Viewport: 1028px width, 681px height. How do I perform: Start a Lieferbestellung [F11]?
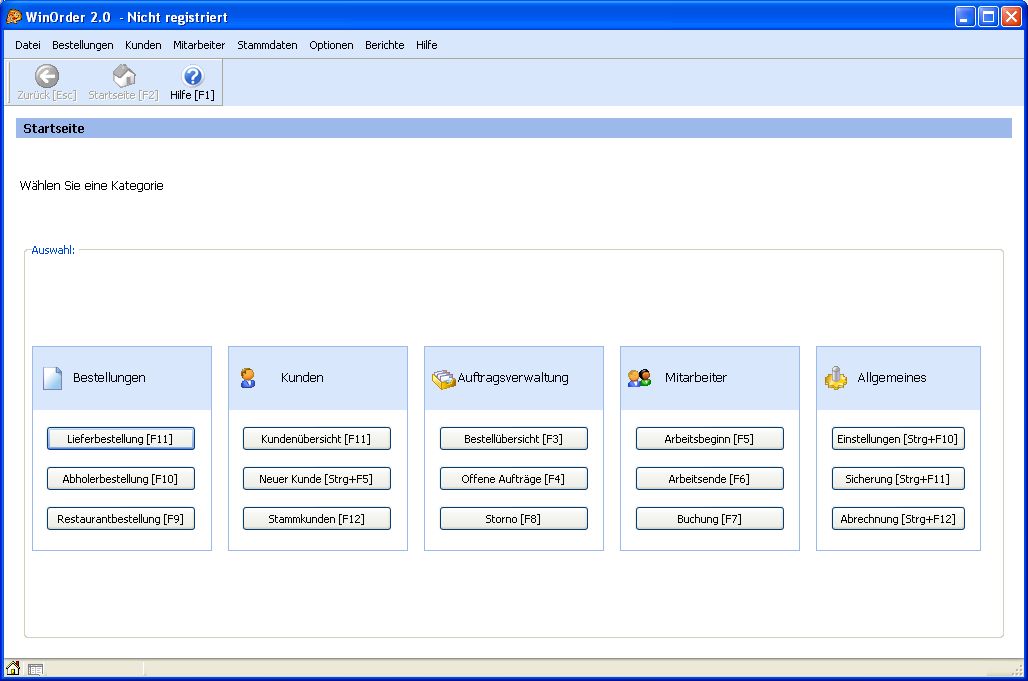pyautogui.click(x=121, y=438)
